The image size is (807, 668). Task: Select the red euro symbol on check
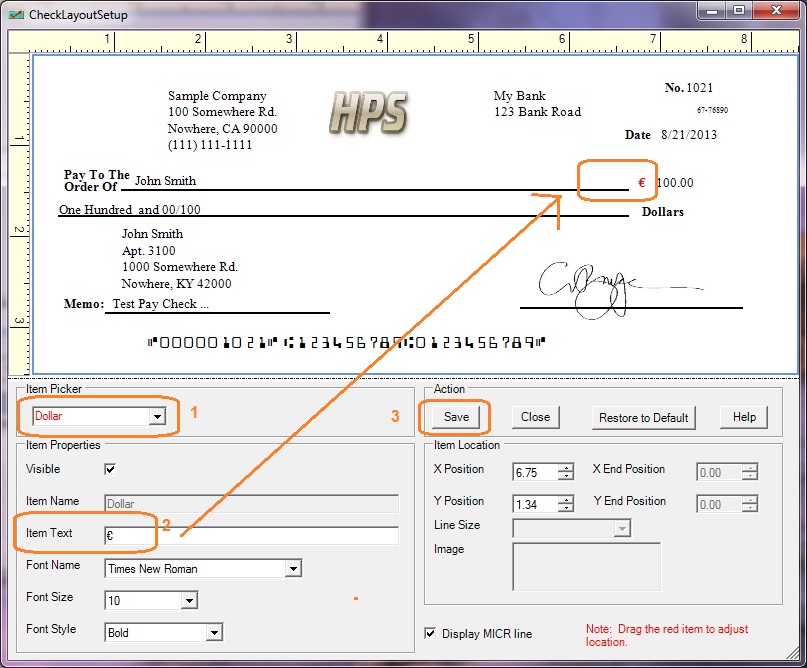(642, 183)
